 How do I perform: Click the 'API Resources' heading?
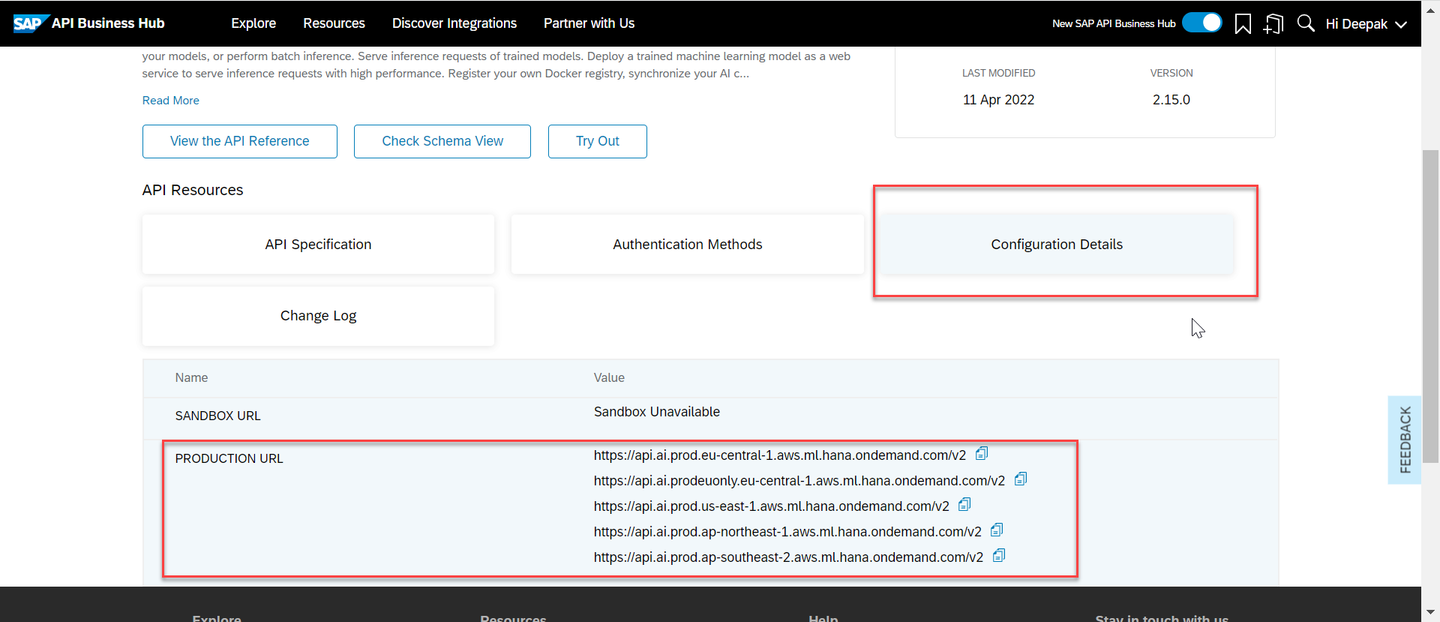tap(193, 190)
